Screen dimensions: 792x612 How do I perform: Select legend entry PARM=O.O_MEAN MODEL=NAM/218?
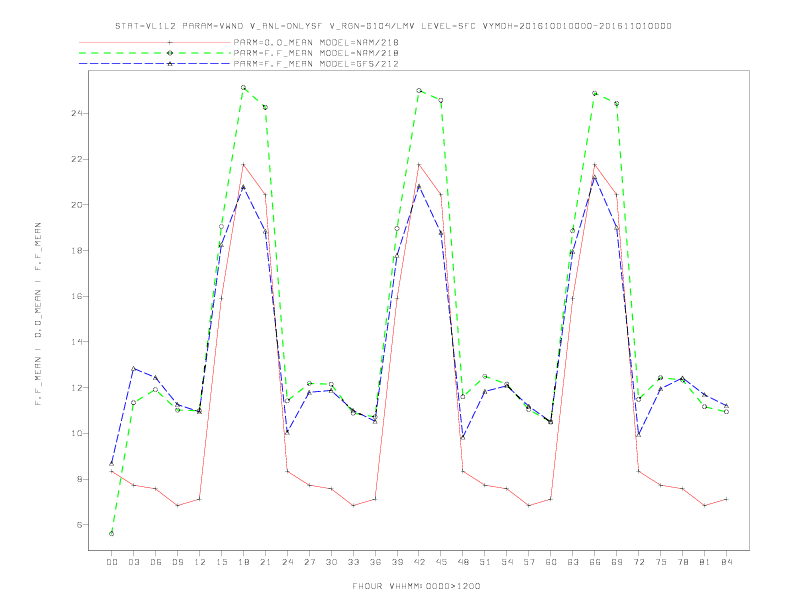point(316,42)
